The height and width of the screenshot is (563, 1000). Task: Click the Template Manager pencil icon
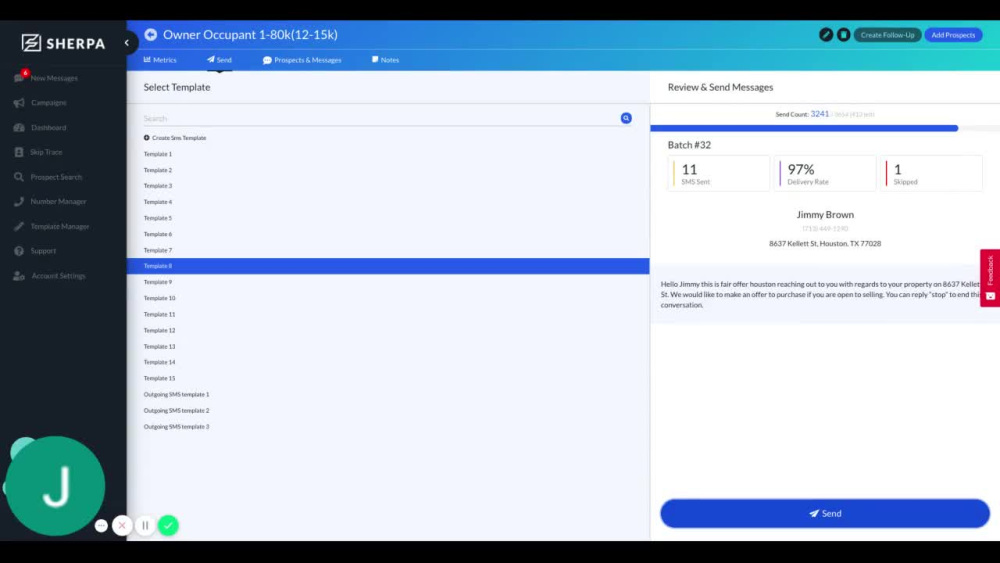click(x=19, y=226)
